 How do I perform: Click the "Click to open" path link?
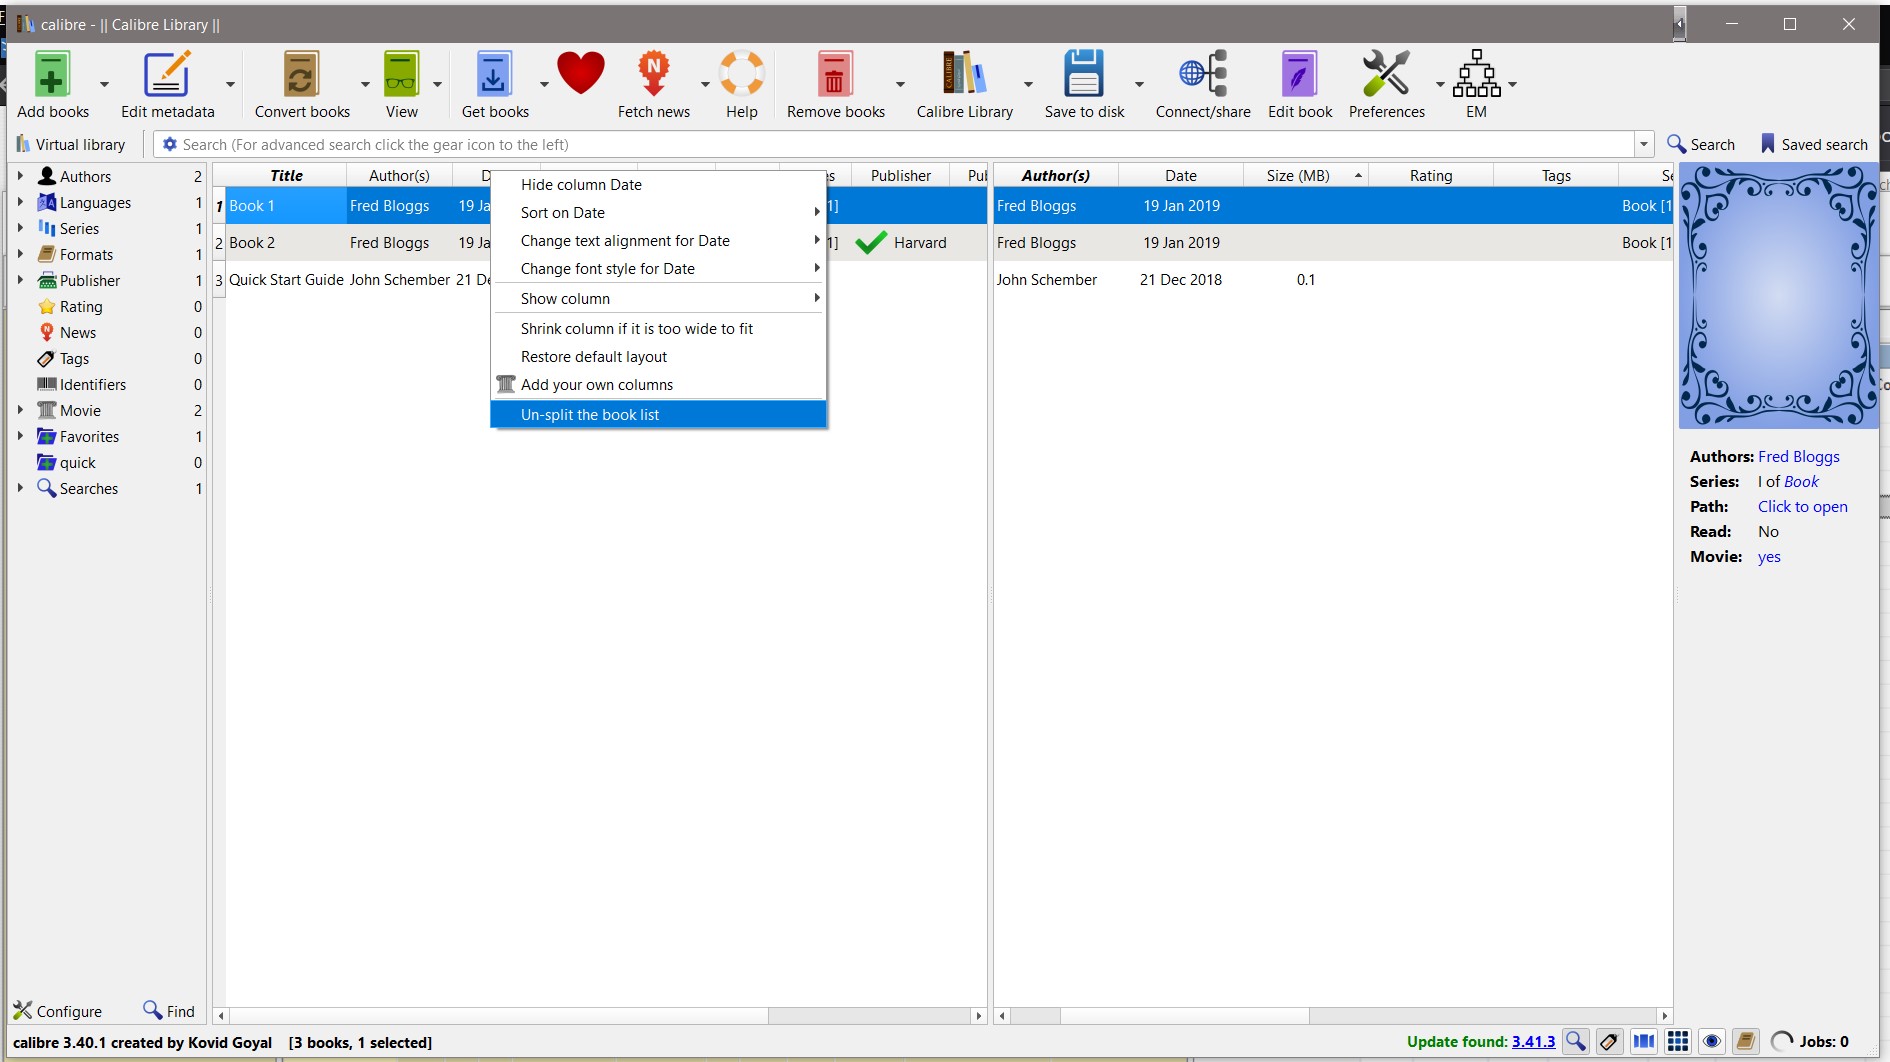1802,506
